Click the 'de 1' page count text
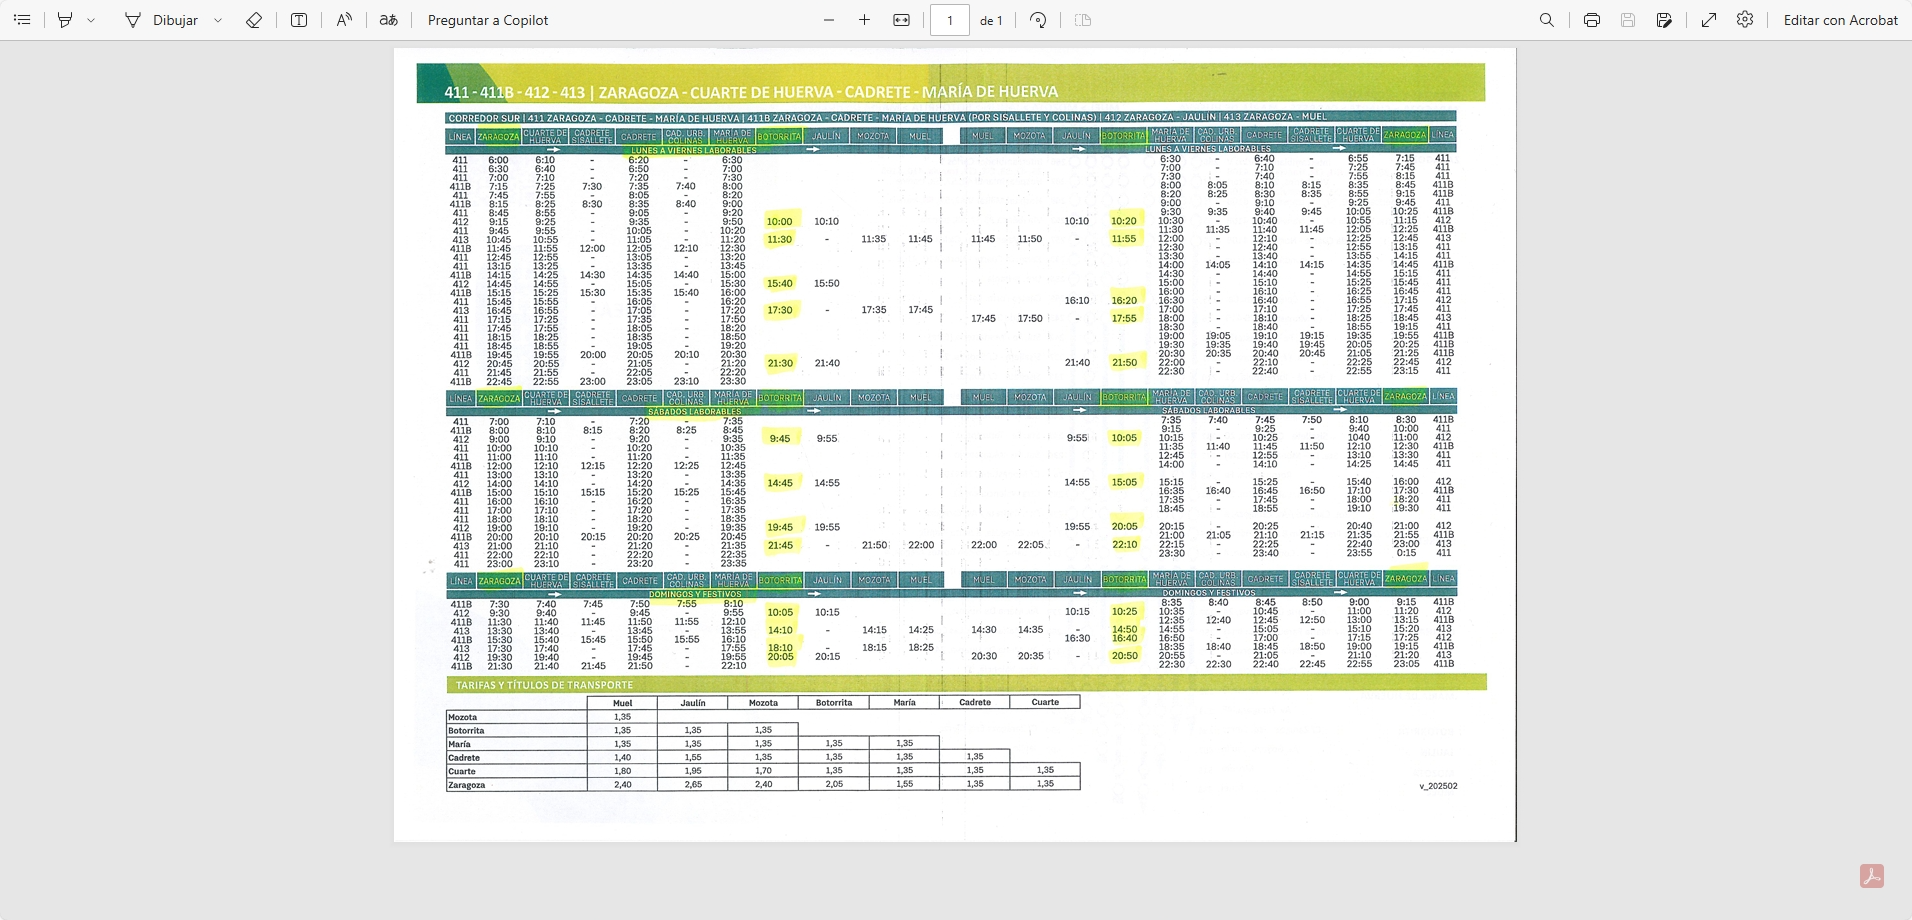This screenshot has height=920, width=1912. pyautogui.click(x=991, y=20)
